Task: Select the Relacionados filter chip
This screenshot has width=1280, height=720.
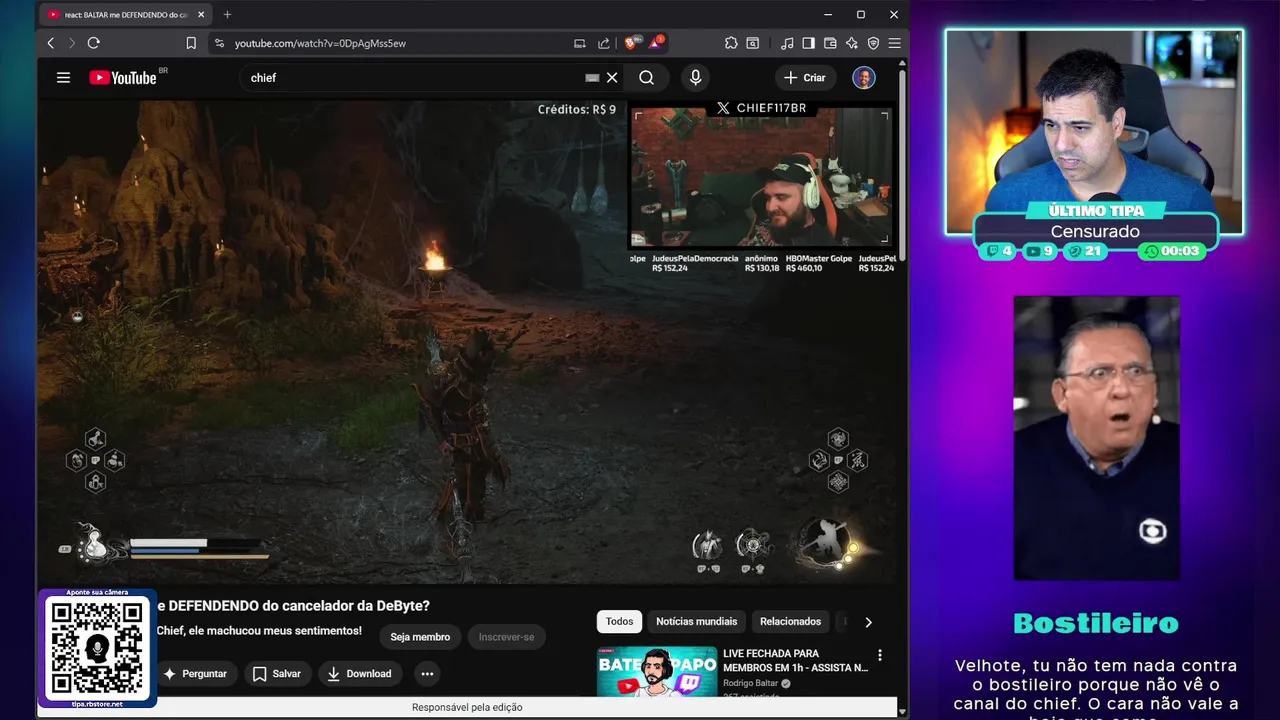Action: tap(790, 621)
